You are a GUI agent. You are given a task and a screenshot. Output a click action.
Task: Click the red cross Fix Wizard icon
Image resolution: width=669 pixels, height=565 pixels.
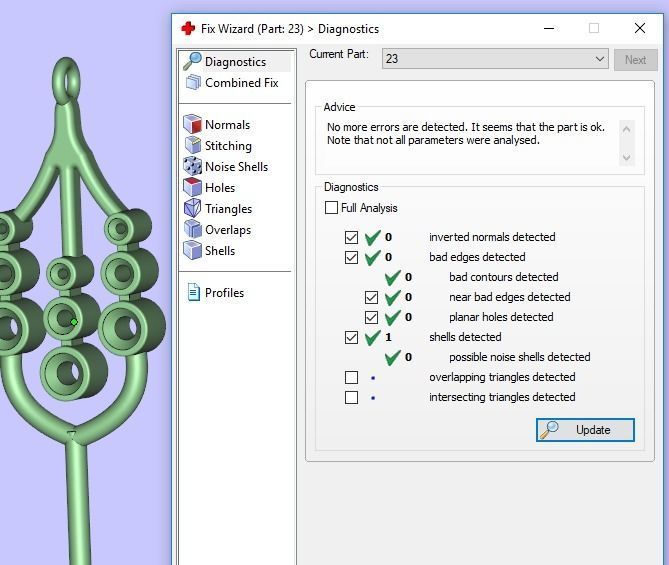188,29
